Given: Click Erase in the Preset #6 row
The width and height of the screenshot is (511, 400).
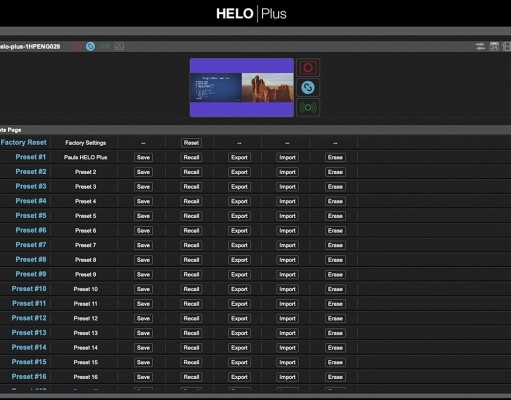Looking at the screenshot, I should point(335,231).
